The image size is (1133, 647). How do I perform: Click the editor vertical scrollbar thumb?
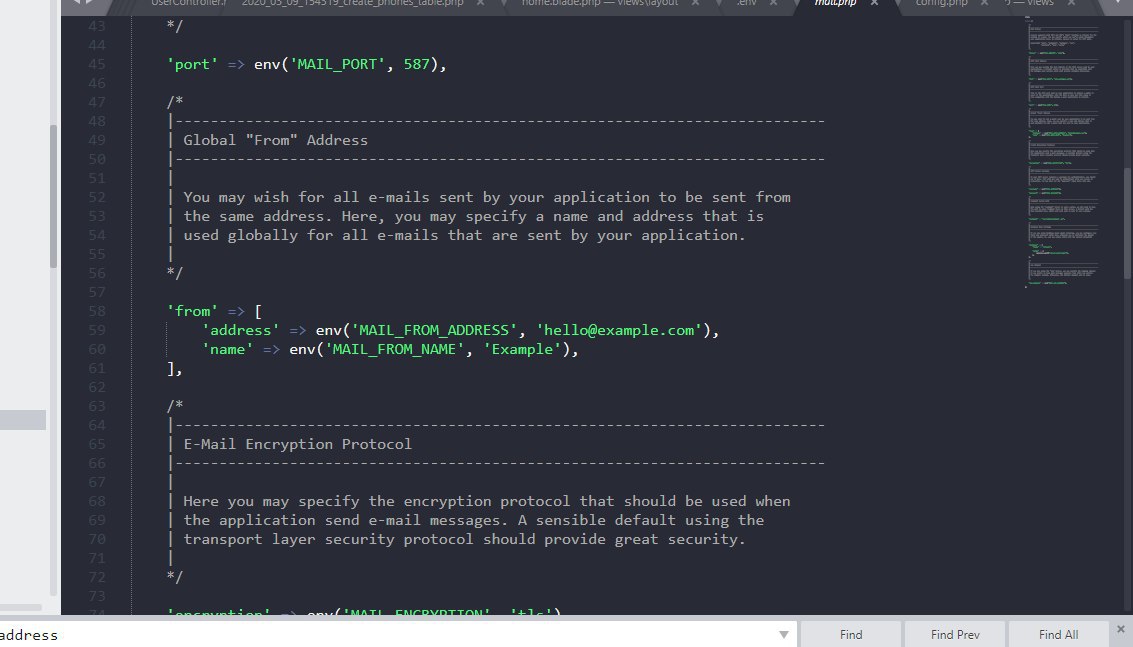pyautogui.click(x=1128, y=223)
